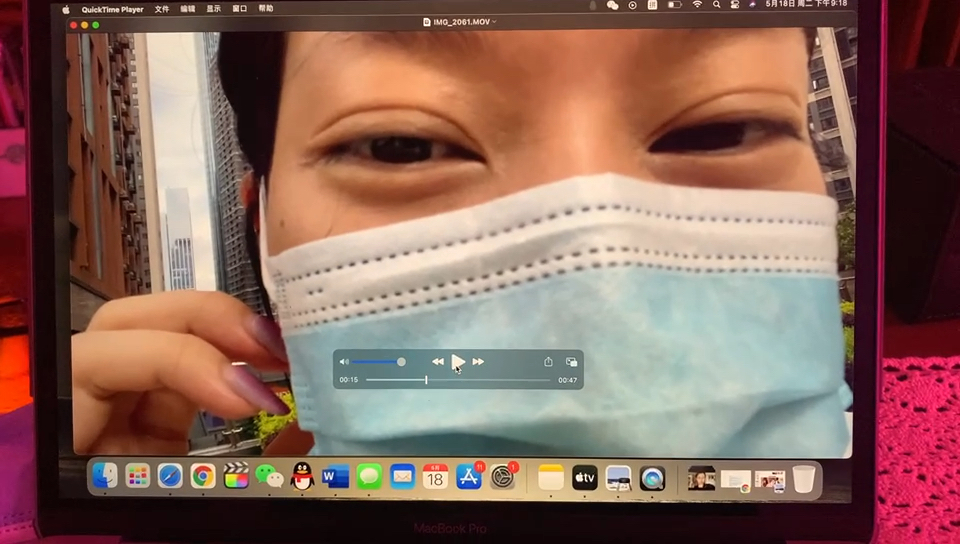Open Final Cut Pro from the dock

[236, 477]
